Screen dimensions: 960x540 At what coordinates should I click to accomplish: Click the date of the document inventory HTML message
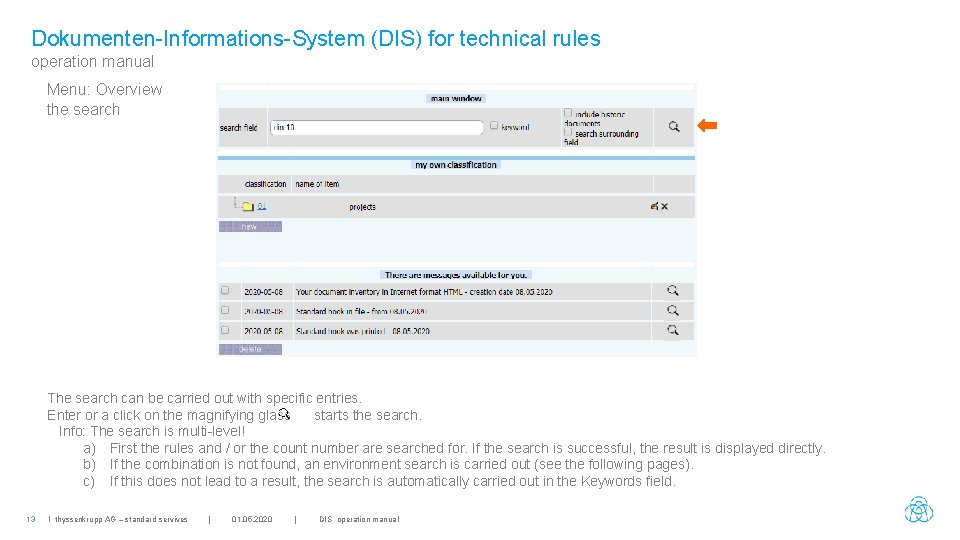[263, 292]
